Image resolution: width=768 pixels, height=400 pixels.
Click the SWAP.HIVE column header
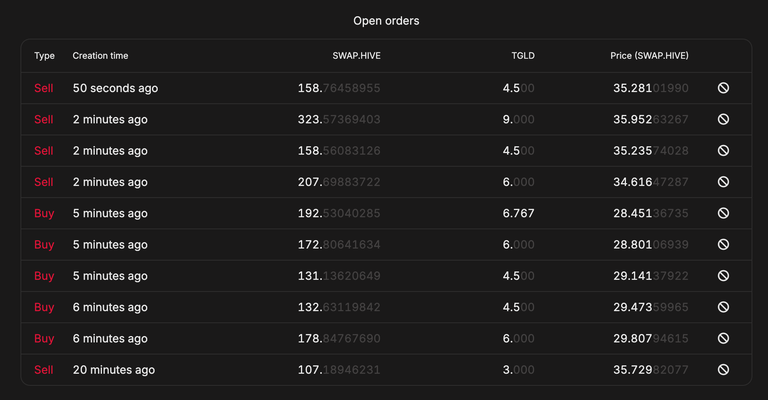[356, 56]
